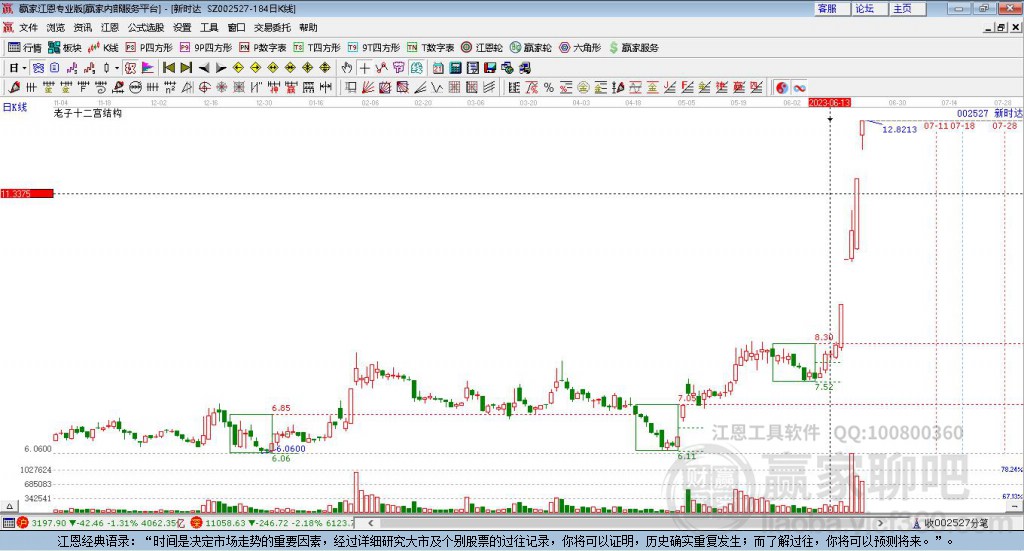Expand the candlestick style dropdown arrow

tap(116, 68)
